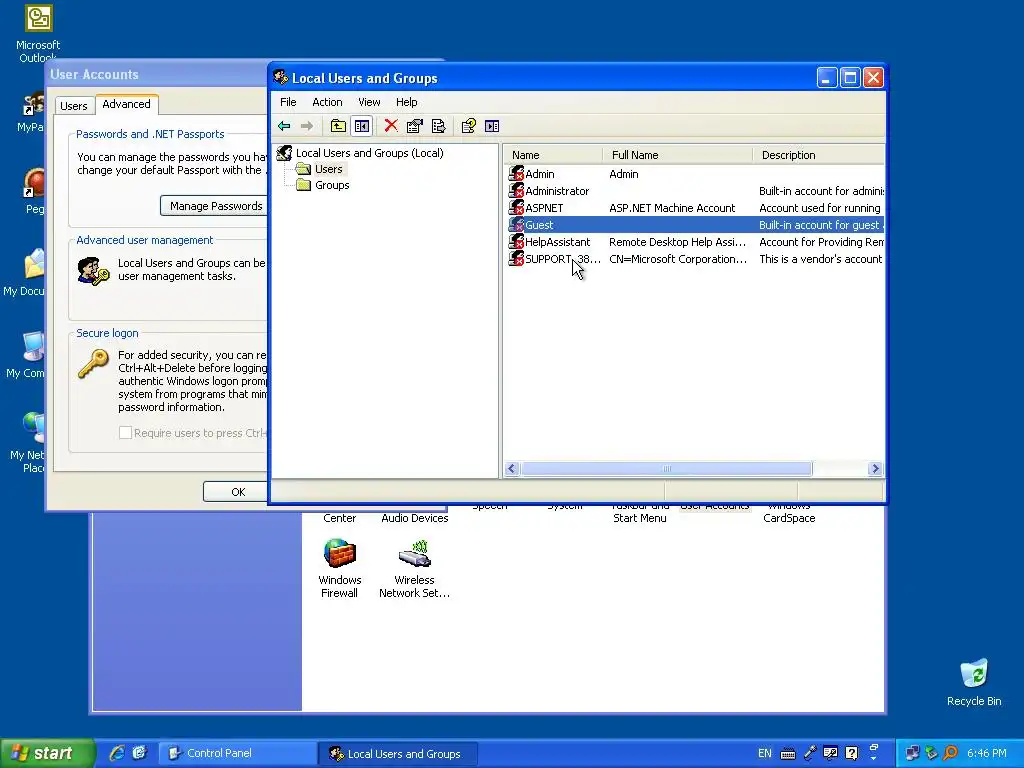The width and height of the screenshot is (1024, 768).
Task: Click the Manage Passwords button
Action: 215,206
